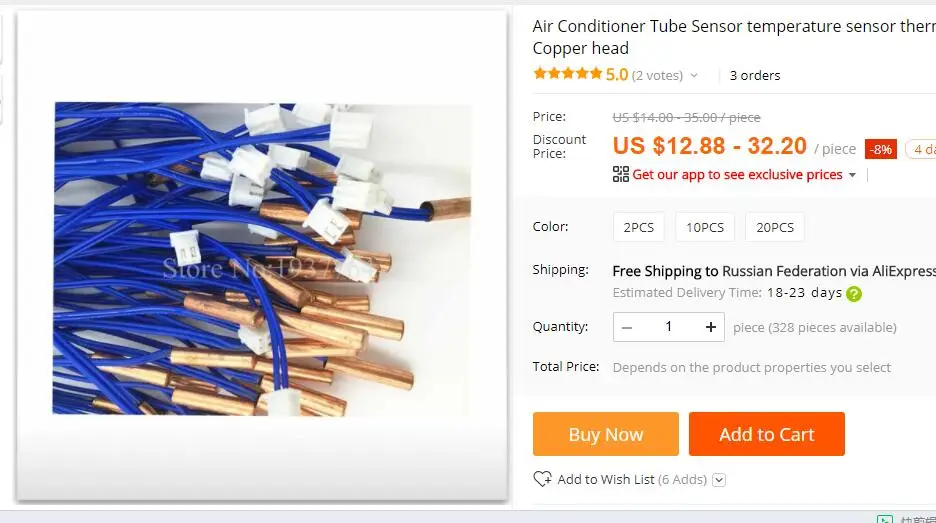Click the Add to Cart button

[766, 434]
